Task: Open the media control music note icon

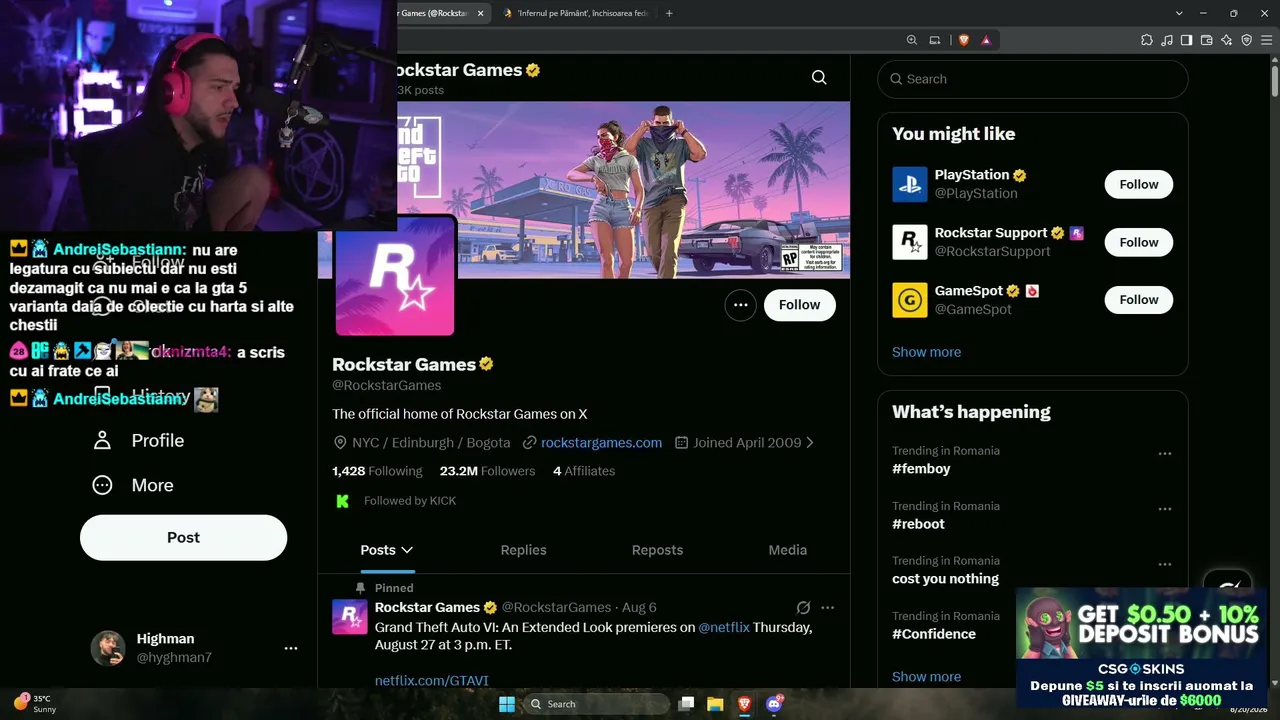Action: point(1167,40)
